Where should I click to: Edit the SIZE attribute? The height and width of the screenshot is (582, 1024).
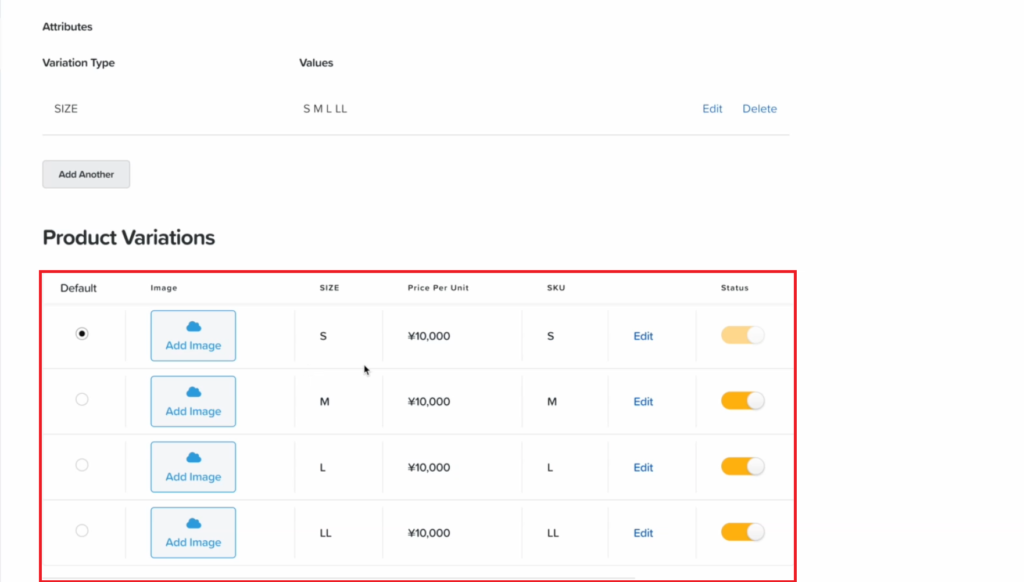pyautogui.click(x=712, y=108)
